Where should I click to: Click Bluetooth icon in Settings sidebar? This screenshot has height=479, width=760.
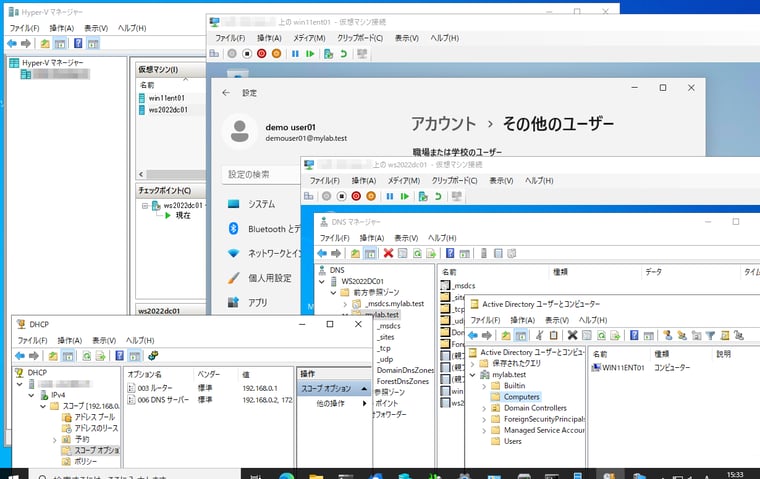click(x=234, y=228)
